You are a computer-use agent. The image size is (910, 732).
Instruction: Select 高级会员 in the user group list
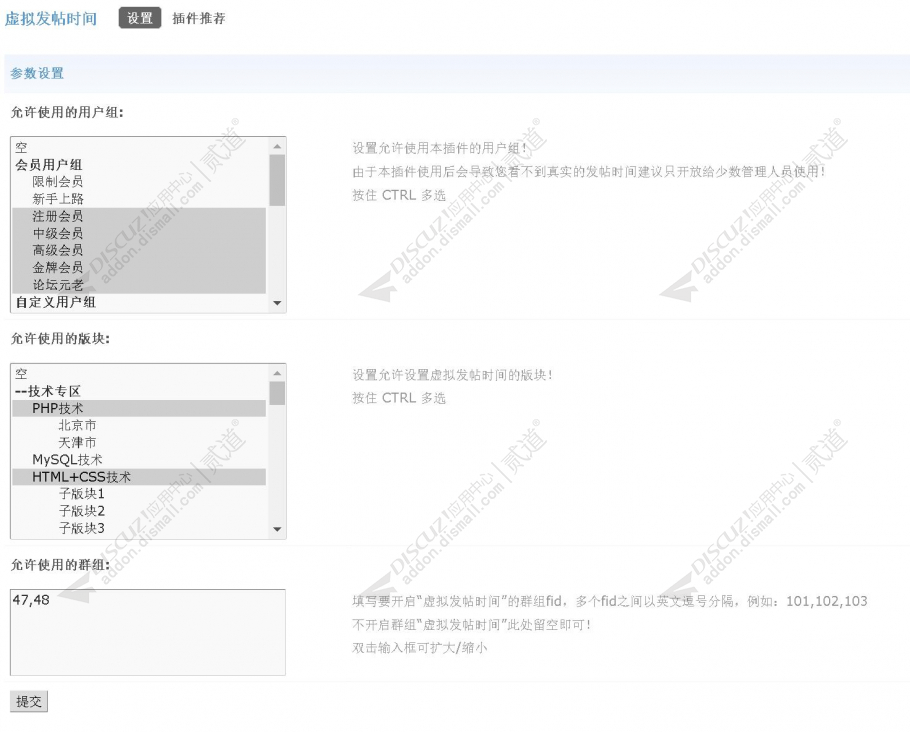tap(139, 250)
